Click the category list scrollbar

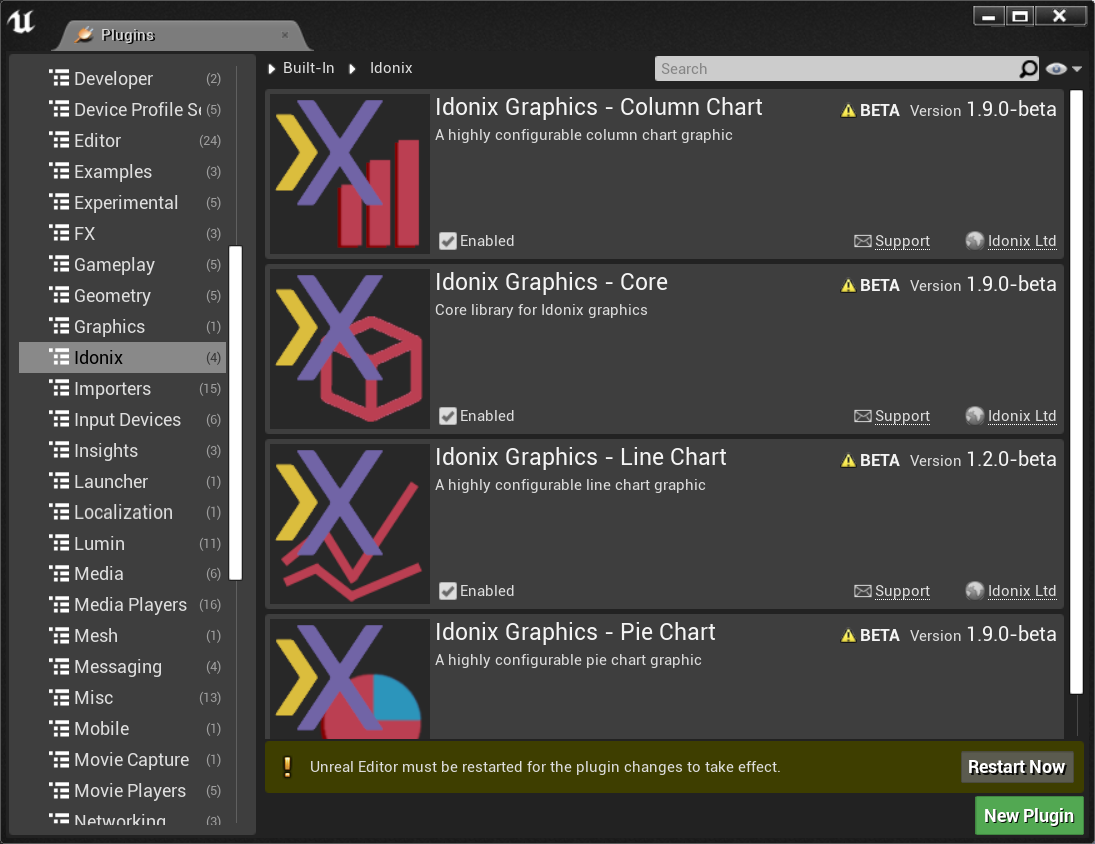click(x=235, y=413)
